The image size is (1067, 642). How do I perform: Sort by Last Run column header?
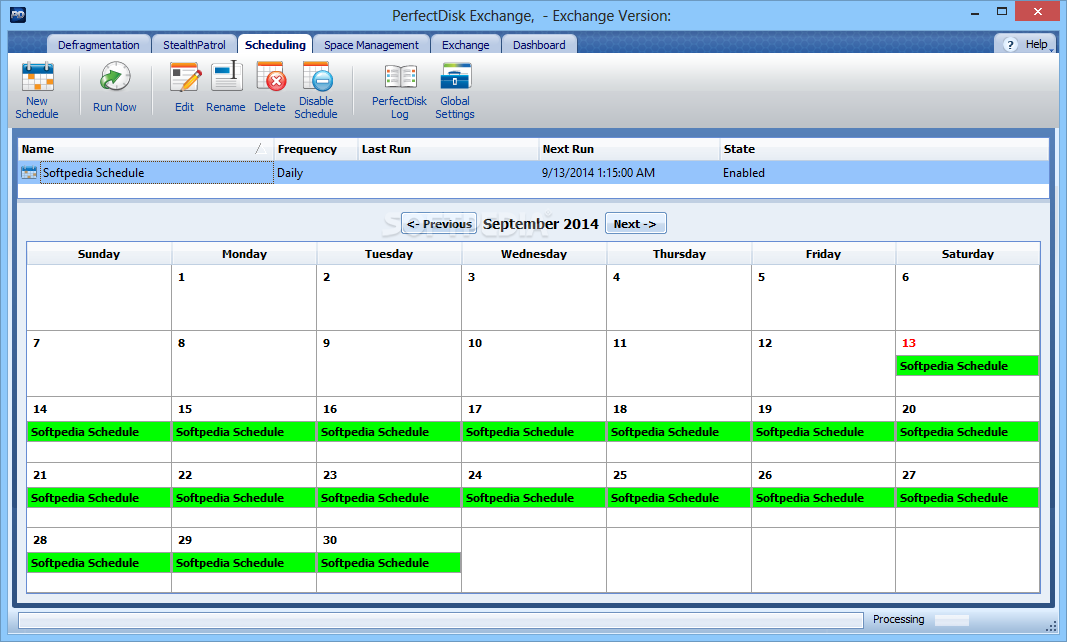448,149
